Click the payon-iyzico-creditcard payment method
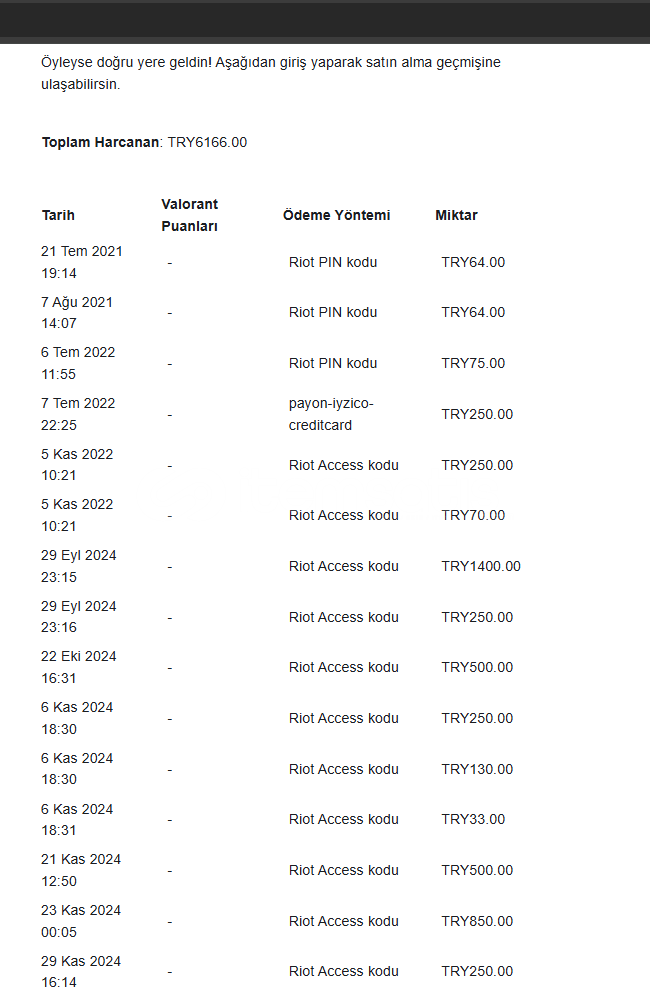Image resolution: width=650 pixels, height=989 pixels. click(x=331, y=414)
